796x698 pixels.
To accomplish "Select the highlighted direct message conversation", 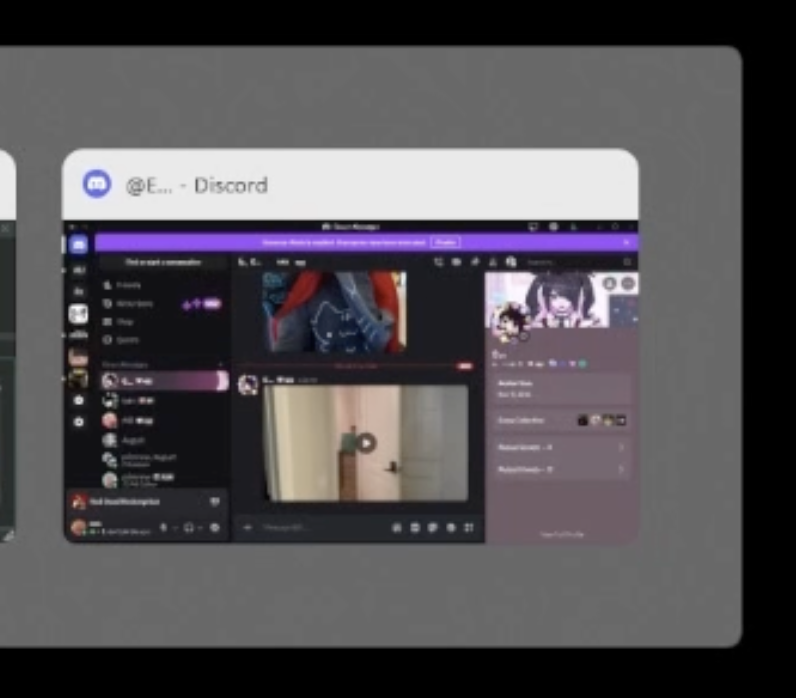I will pos(164,381).
